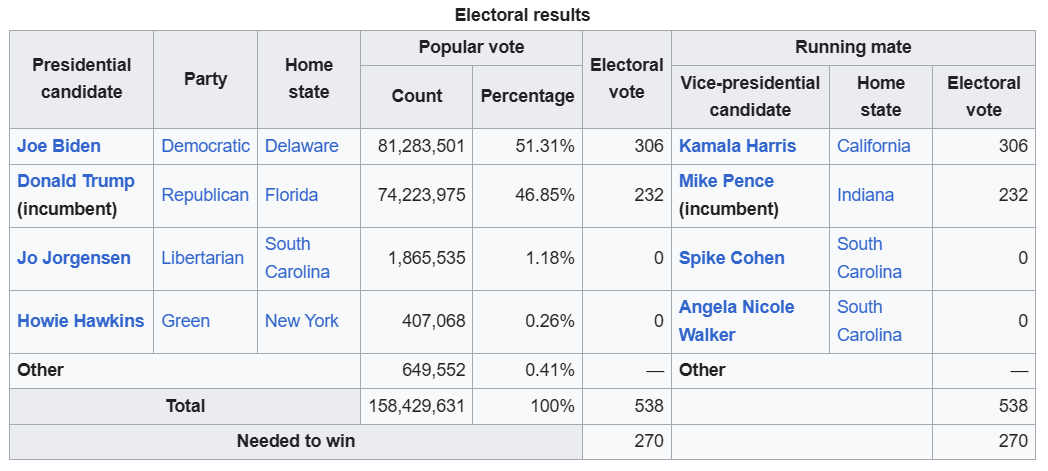Open the Democratic party link
1048x471 pixels.
coord(205,146)
